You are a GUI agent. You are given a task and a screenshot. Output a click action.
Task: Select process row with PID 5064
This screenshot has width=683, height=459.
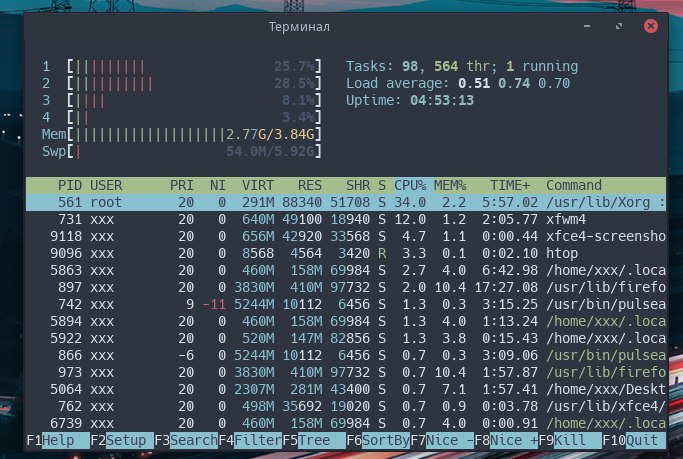click(346, 389)
